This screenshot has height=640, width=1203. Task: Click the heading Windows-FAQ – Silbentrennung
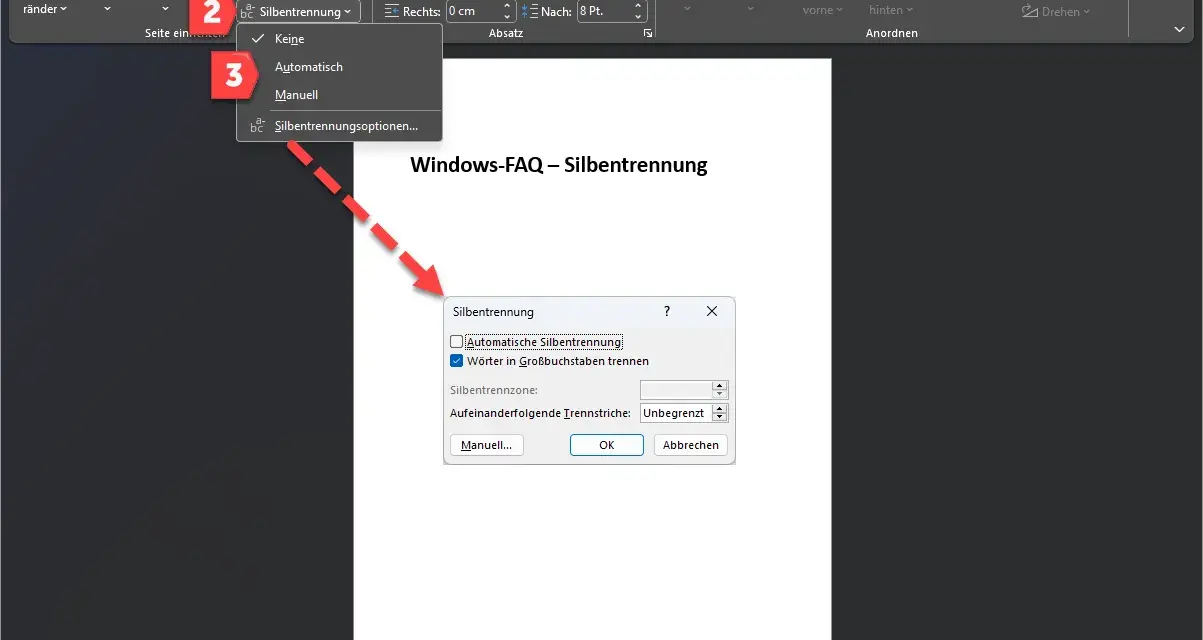point(559,165)
